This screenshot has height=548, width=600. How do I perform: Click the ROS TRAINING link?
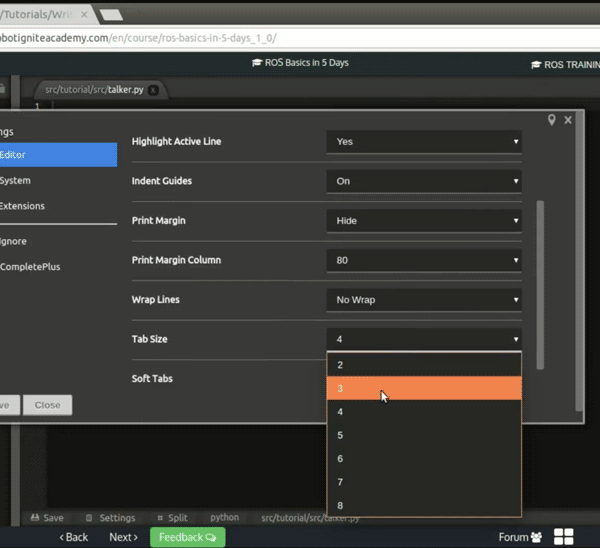pyautogui.click(x=566, y=65)
